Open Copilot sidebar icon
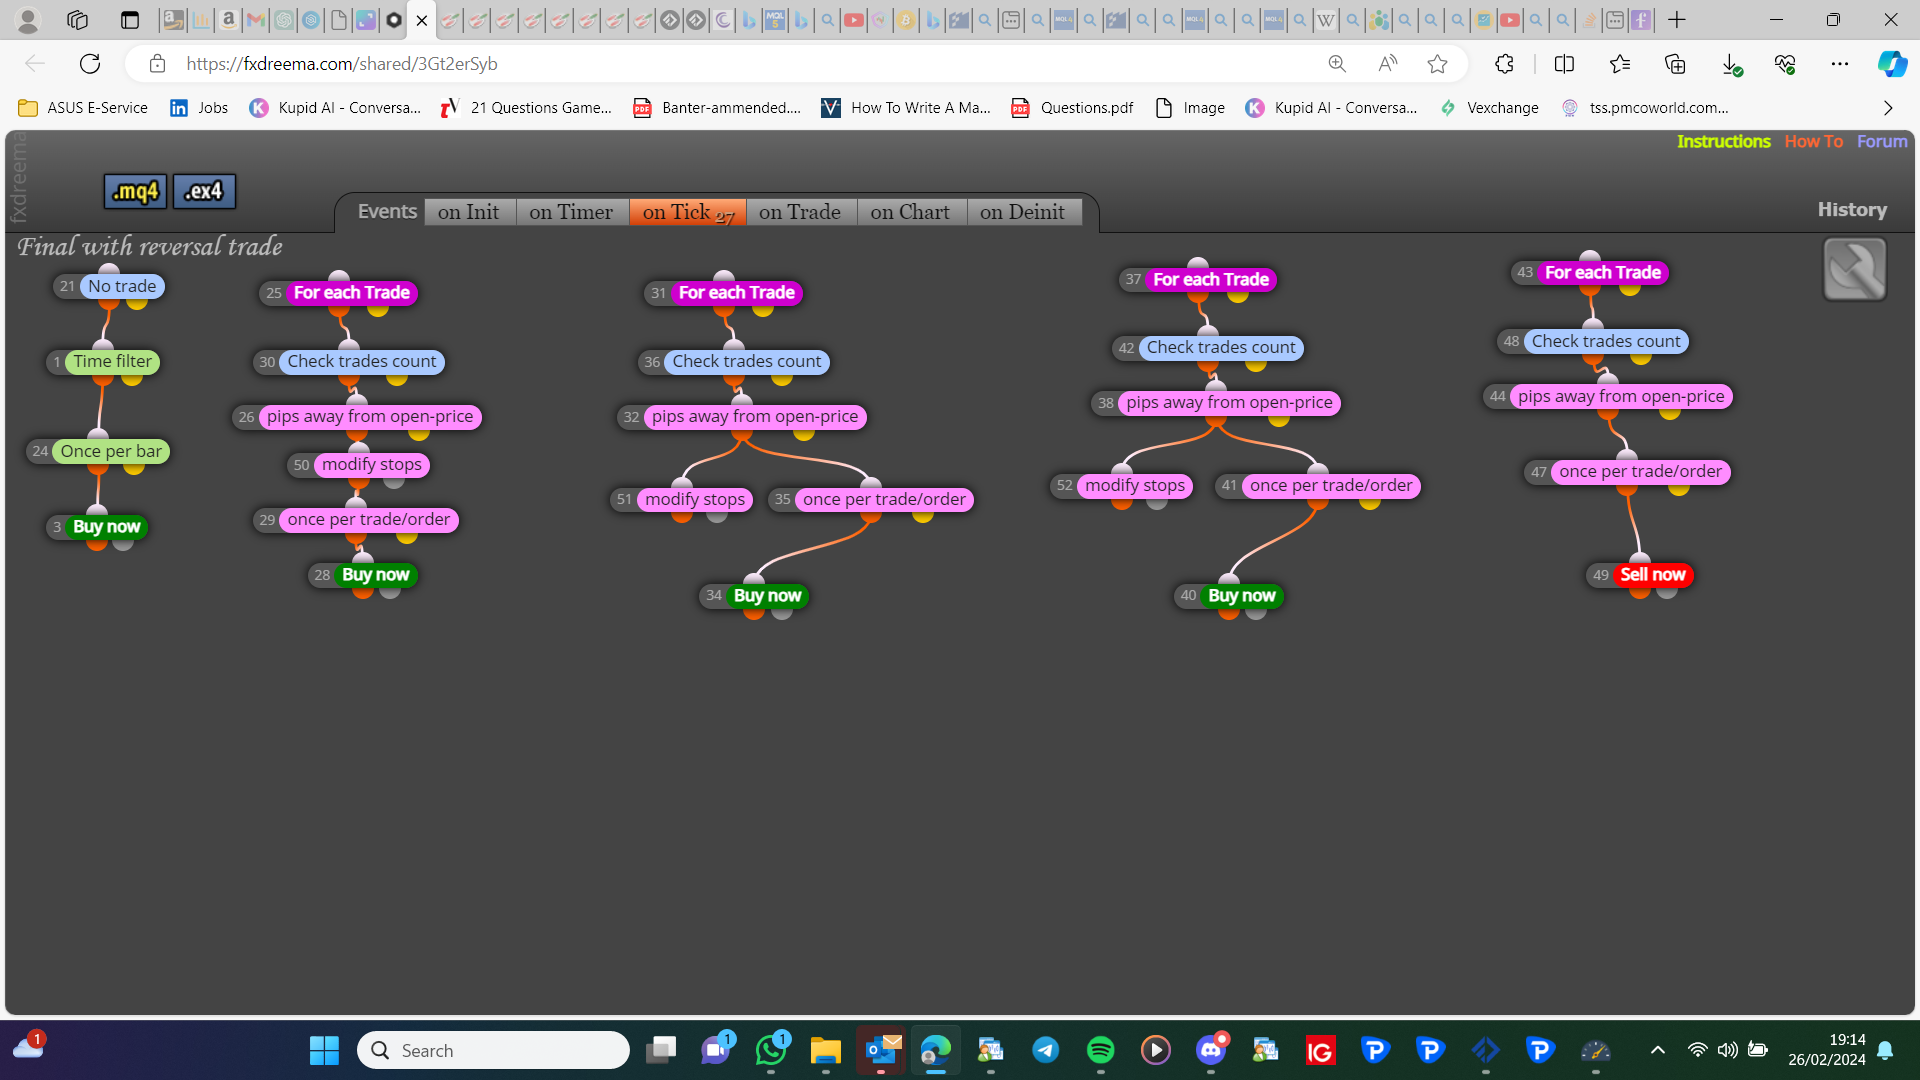The width and height of the screenshot is (1920, 1080). click(x=1891, y=64)
